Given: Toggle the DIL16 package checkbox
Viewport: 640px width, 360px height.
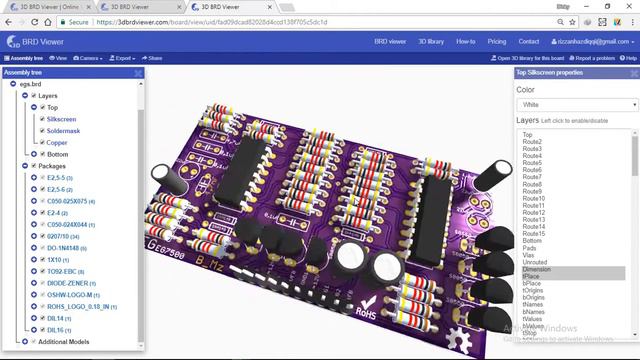Looking at the screenshot, I should coord(42,330).
